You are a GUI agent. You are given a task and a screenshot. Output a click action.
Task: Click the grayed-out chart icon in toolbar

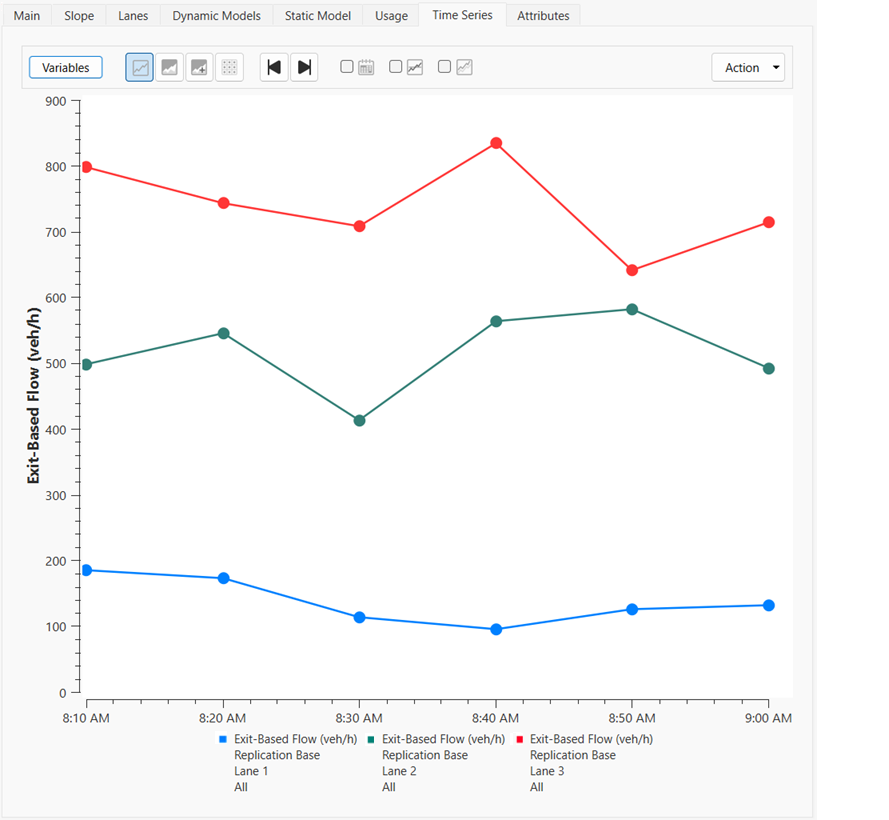click(x=464, y=68)
